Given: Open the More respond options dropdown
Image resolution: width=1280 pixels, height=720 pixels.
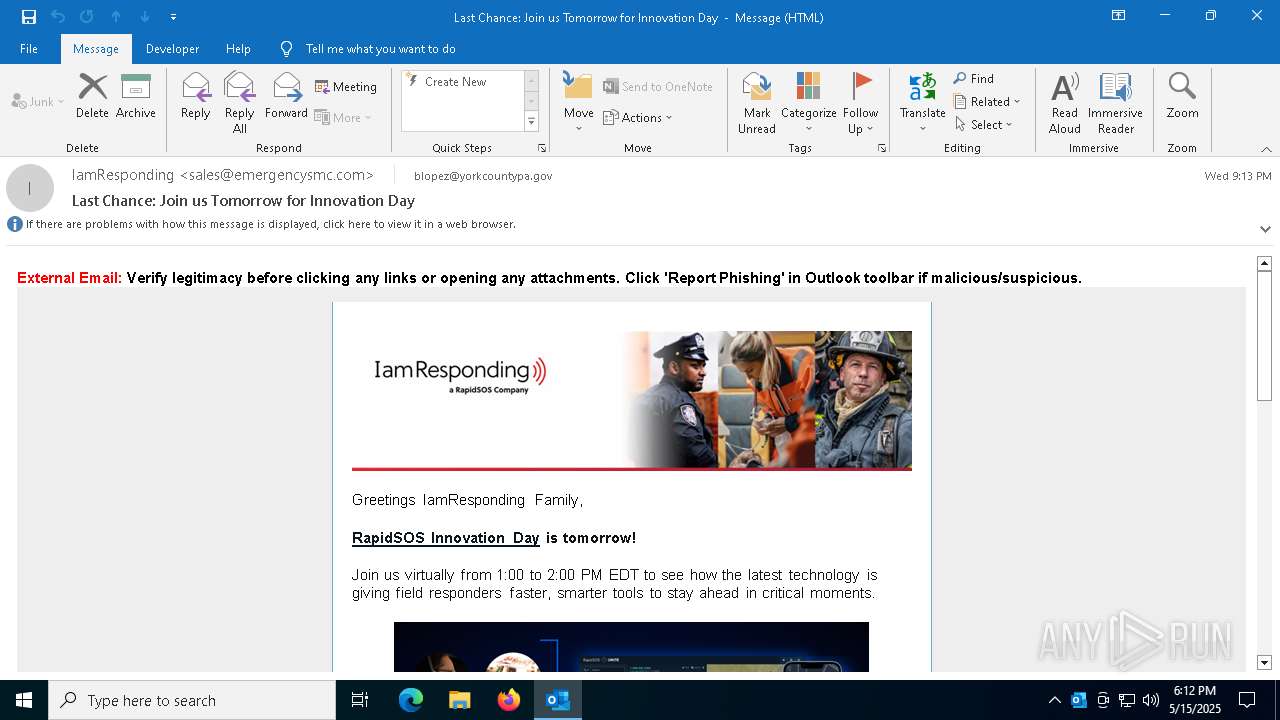Looking at the screenshot, I should pos(343,117).
